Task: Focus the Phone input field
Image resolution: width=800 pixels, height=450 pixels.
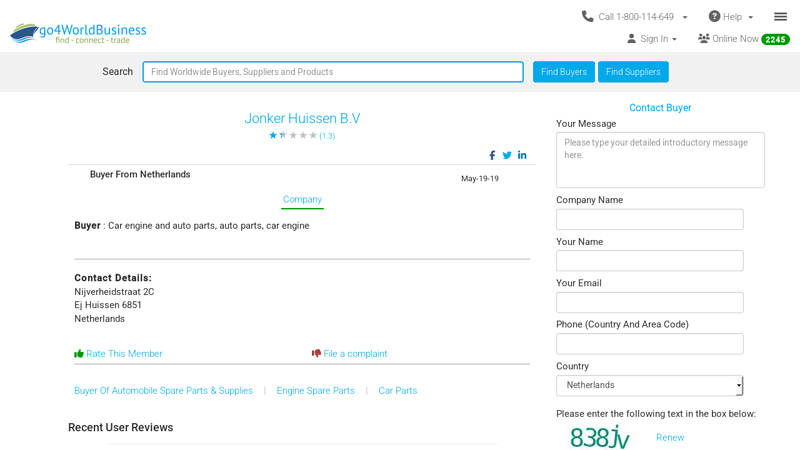Action: [649, 344]
